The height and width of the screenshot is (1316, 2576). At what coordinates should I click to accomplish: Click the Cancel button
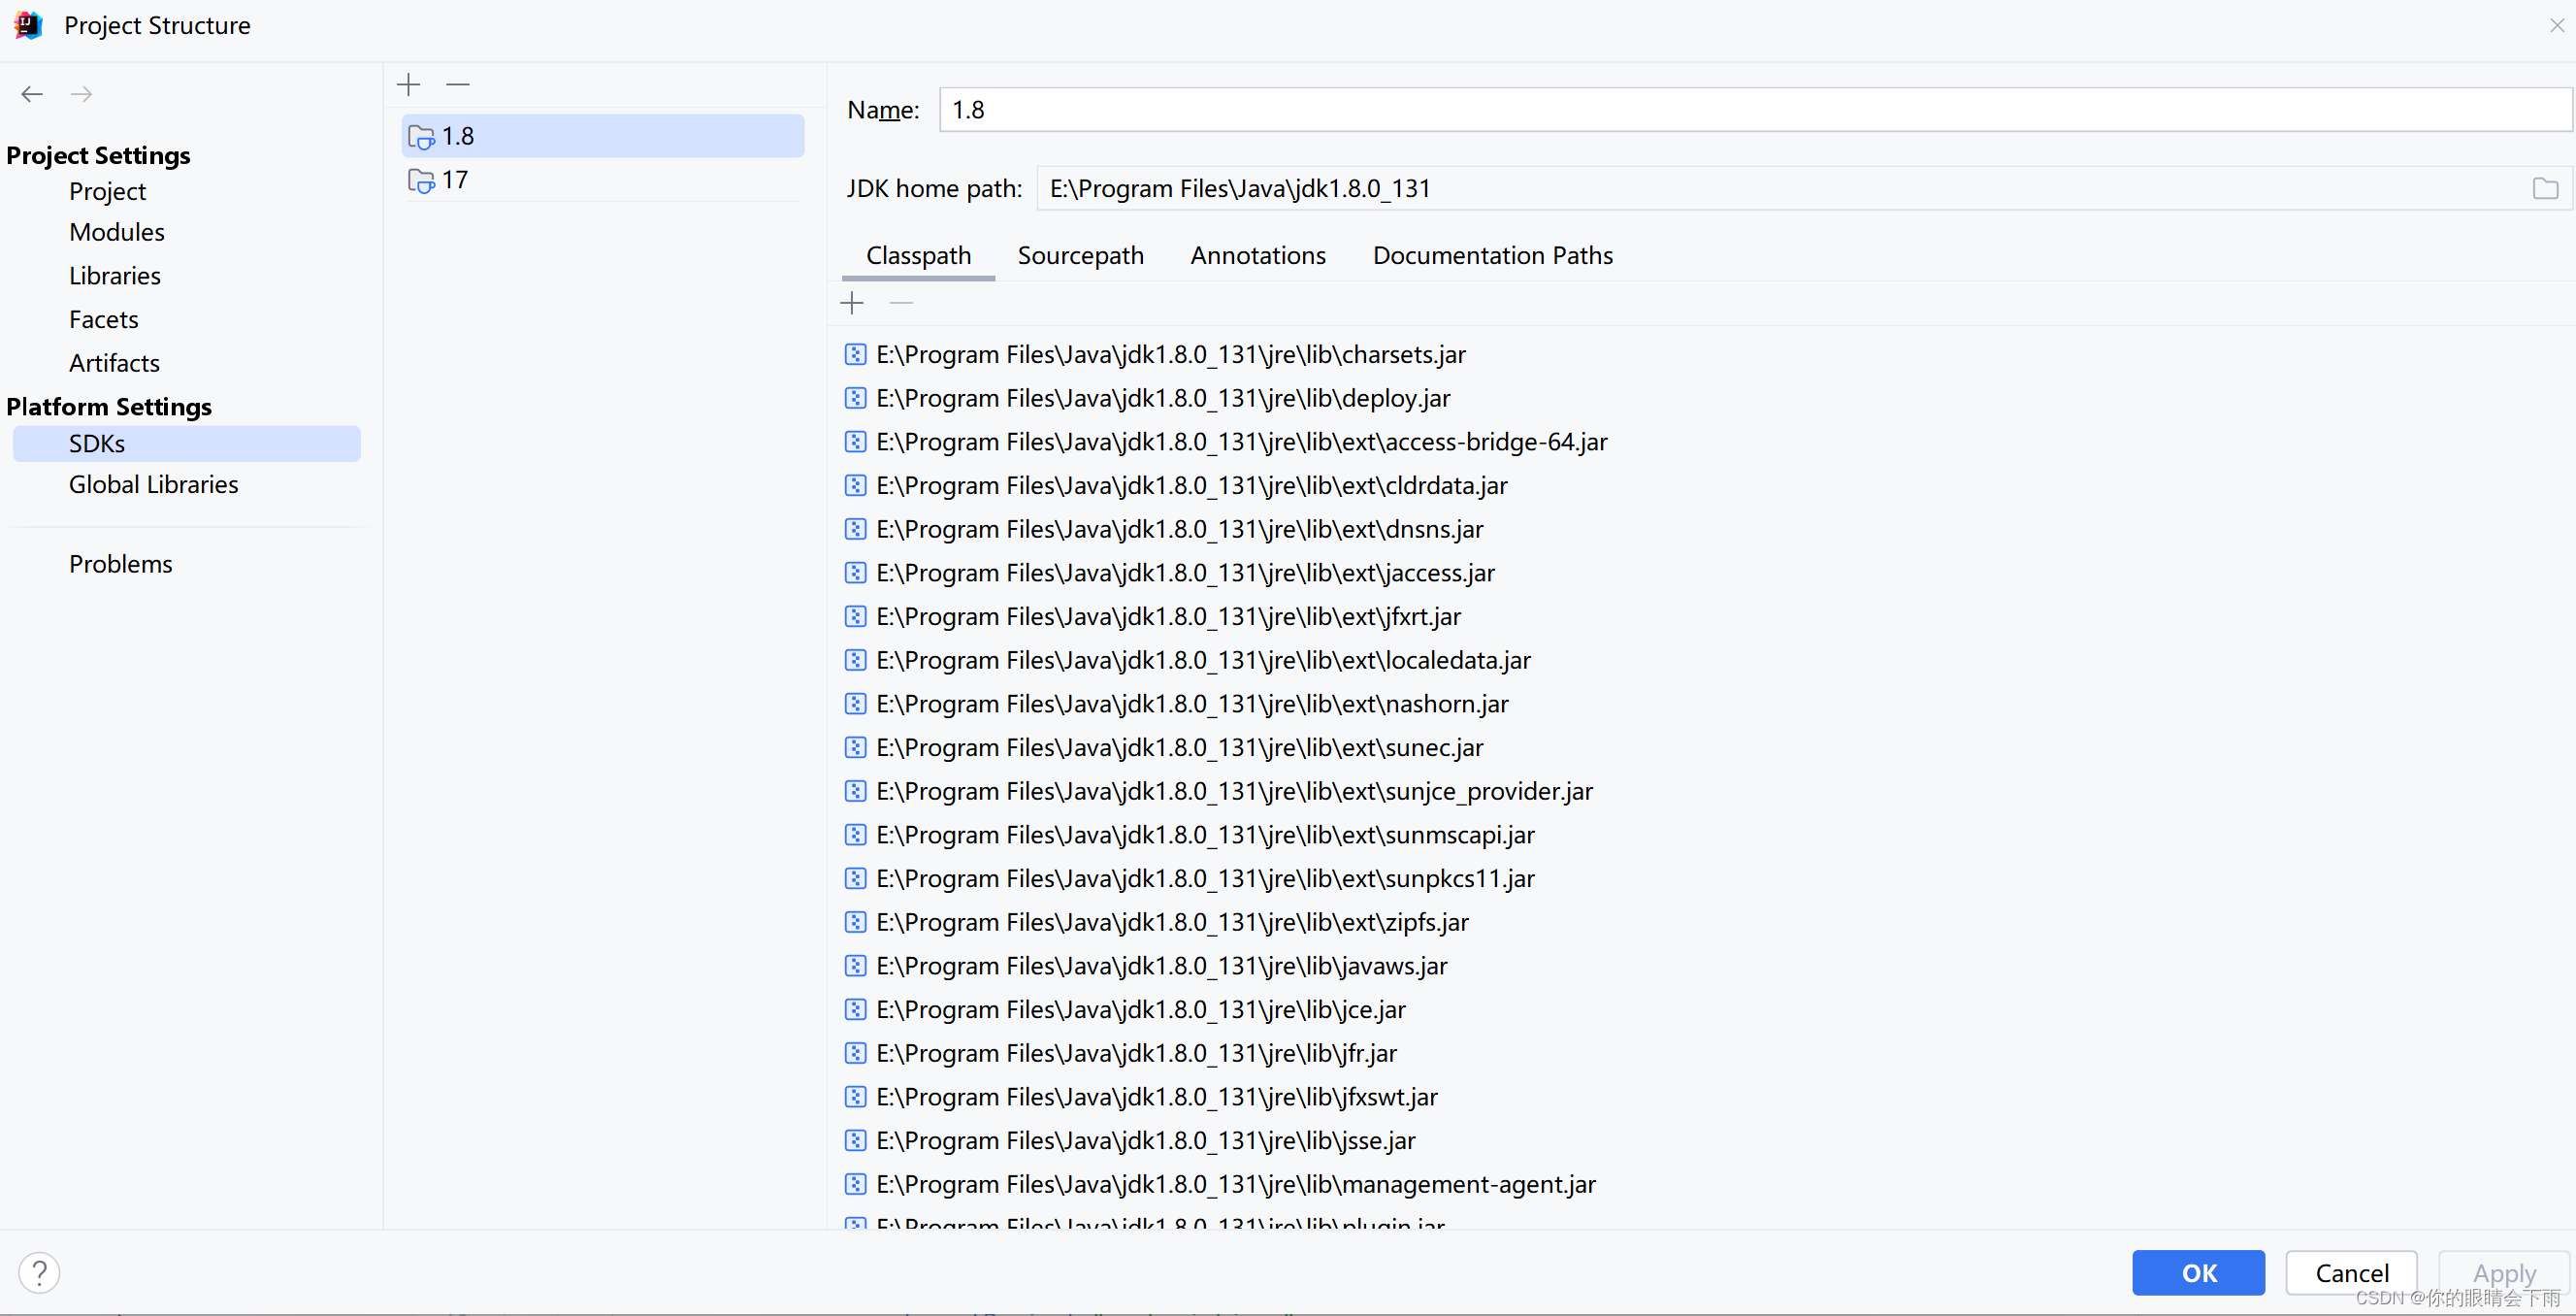point(2352,1272)
